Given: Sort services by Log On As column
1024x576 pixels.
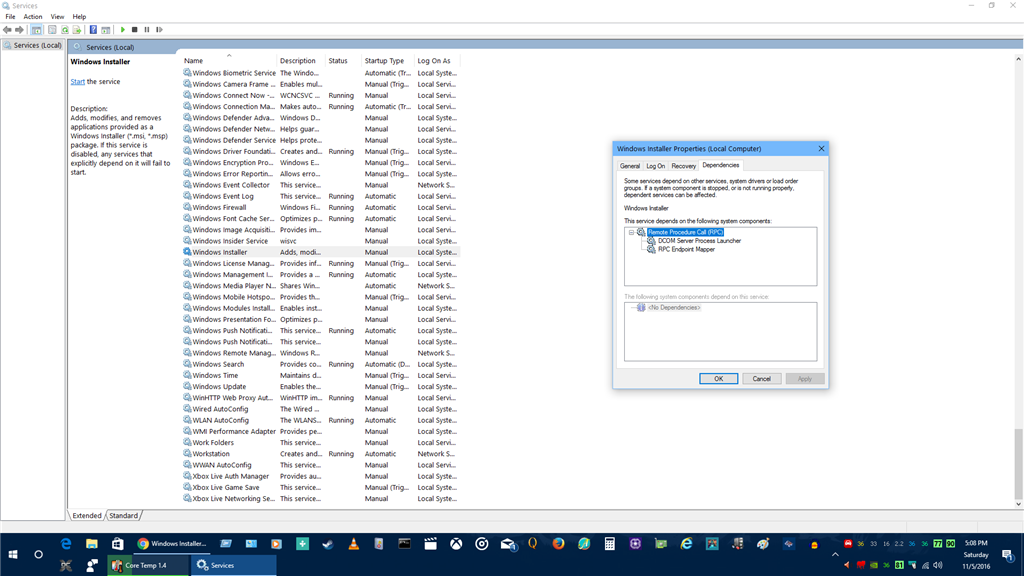Looking at the screenshot, I should 437,61.
